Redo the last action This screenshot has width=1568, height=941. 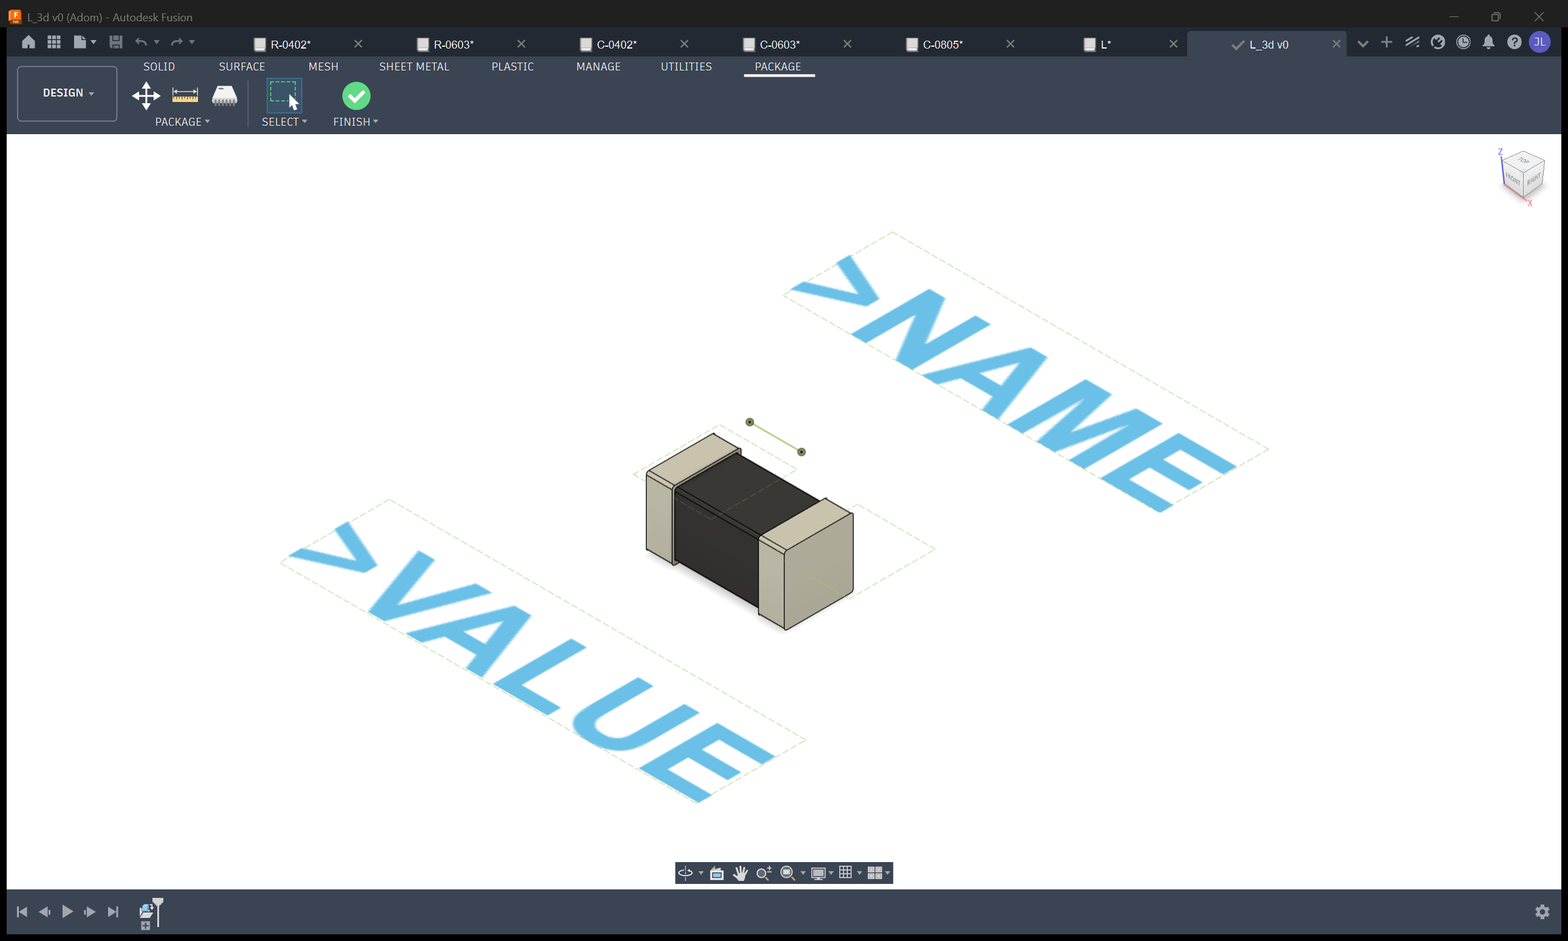pos(177,42)
